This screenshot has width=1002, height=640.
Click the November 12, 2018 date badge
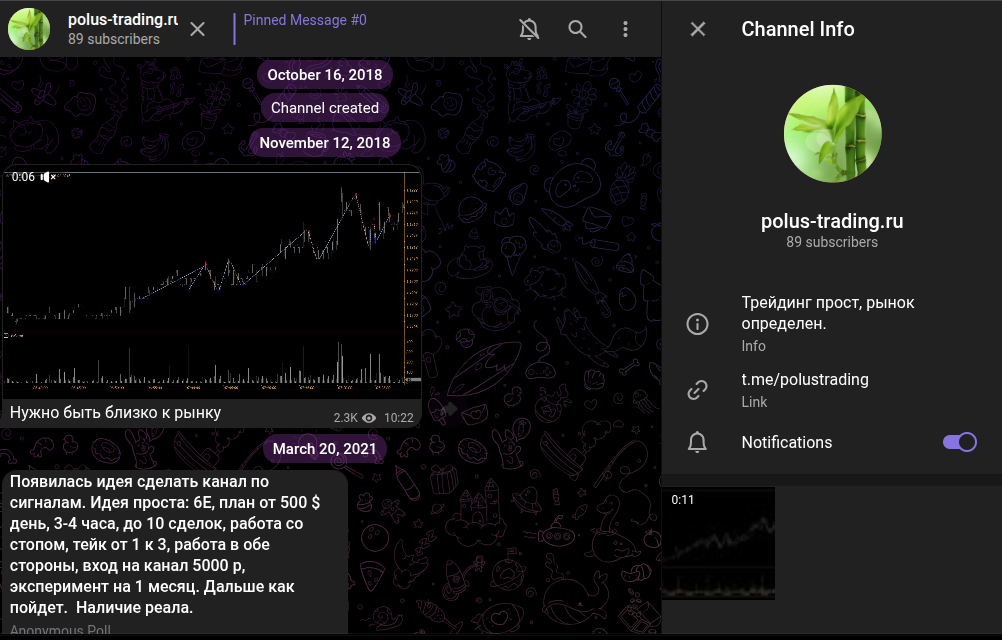click(x=325, y=142)
